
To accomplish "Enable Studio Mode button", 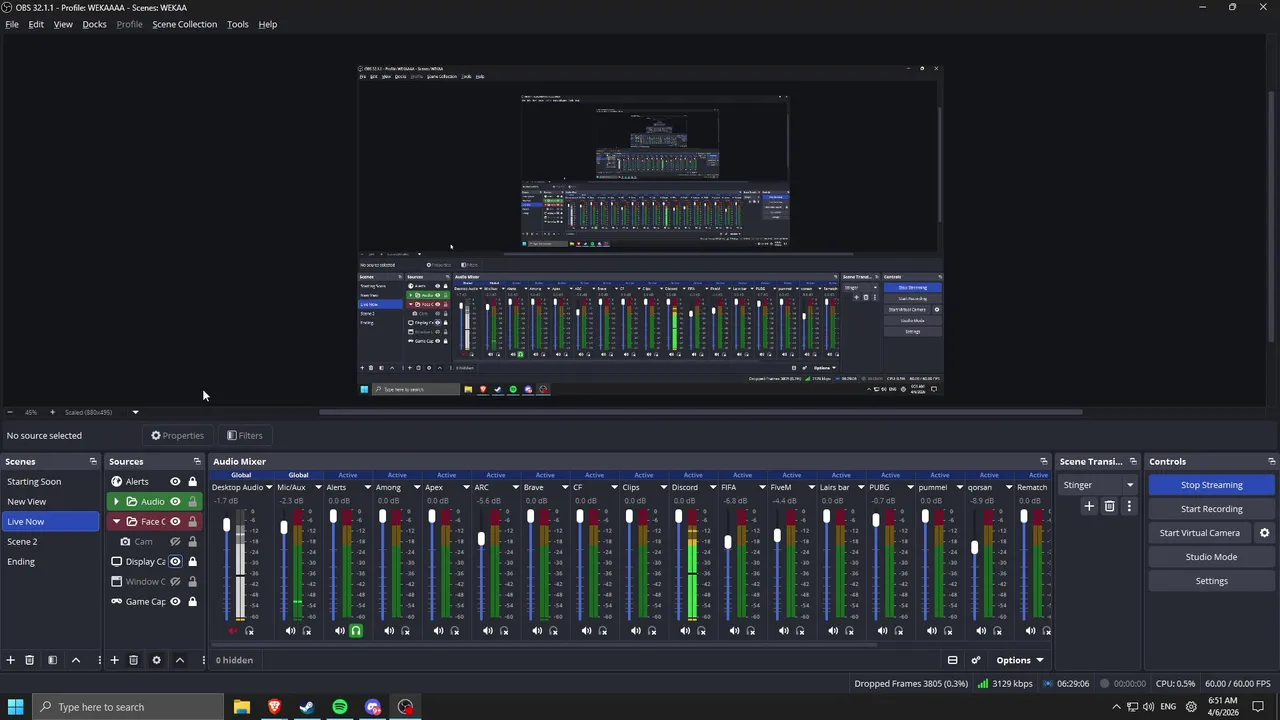I will (1211, 557).
